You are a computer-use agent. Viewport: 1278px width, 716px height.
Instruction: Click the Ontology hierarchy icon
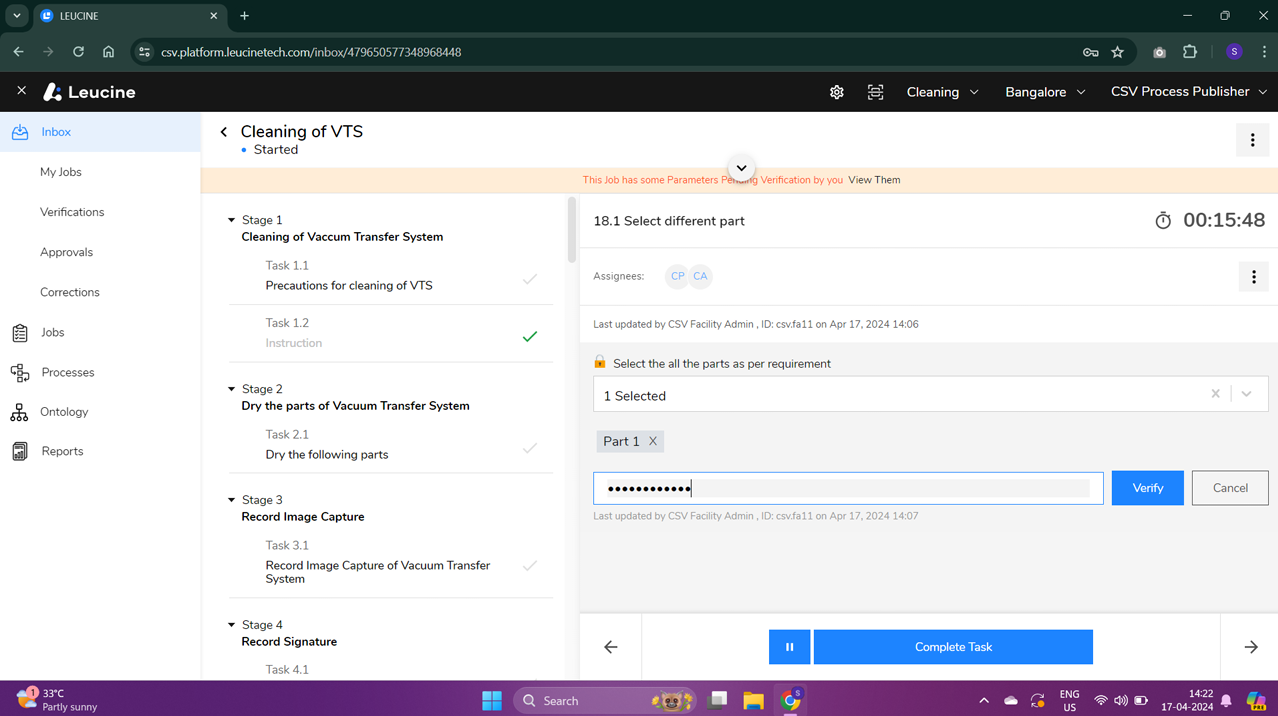[x=20, y=412]
